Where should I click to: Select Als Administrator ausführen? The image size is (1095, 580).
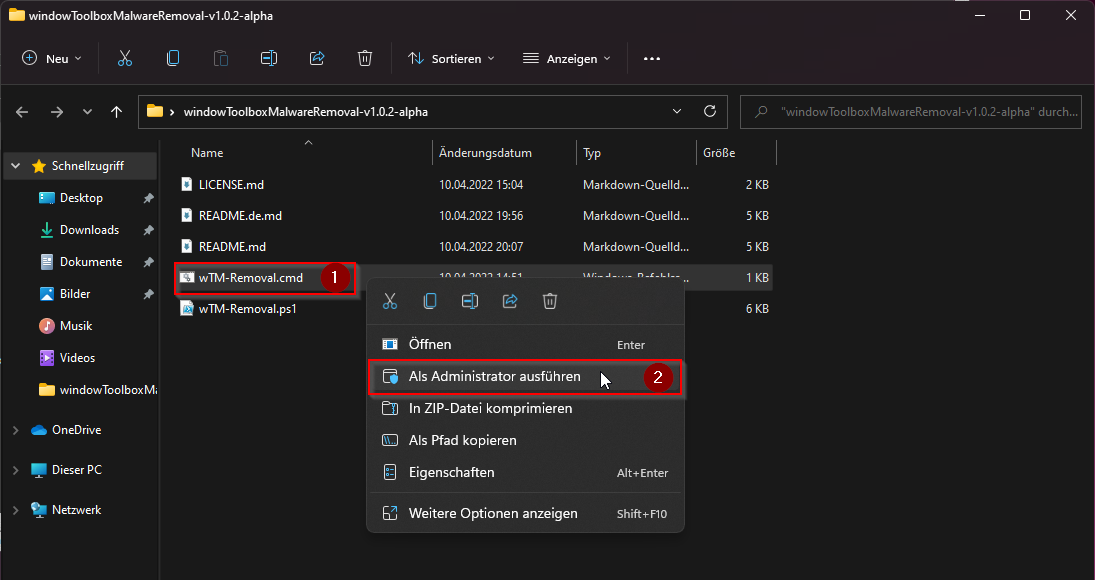[x=525, y=377]
